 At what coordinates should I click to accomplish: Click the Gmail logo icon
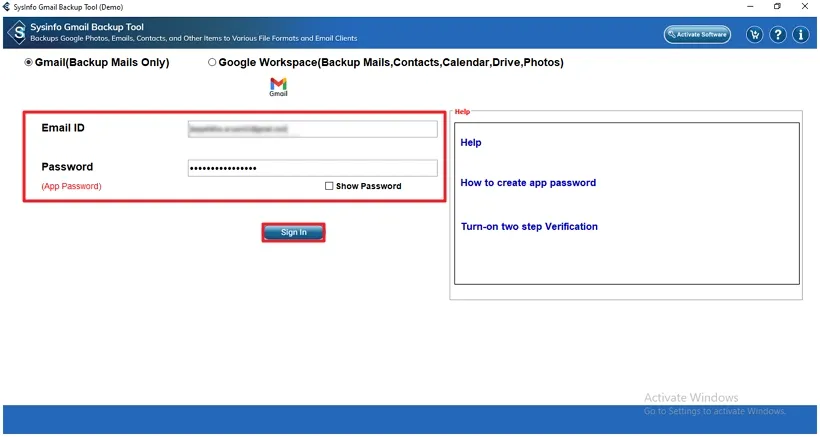(x=278, y=87)
